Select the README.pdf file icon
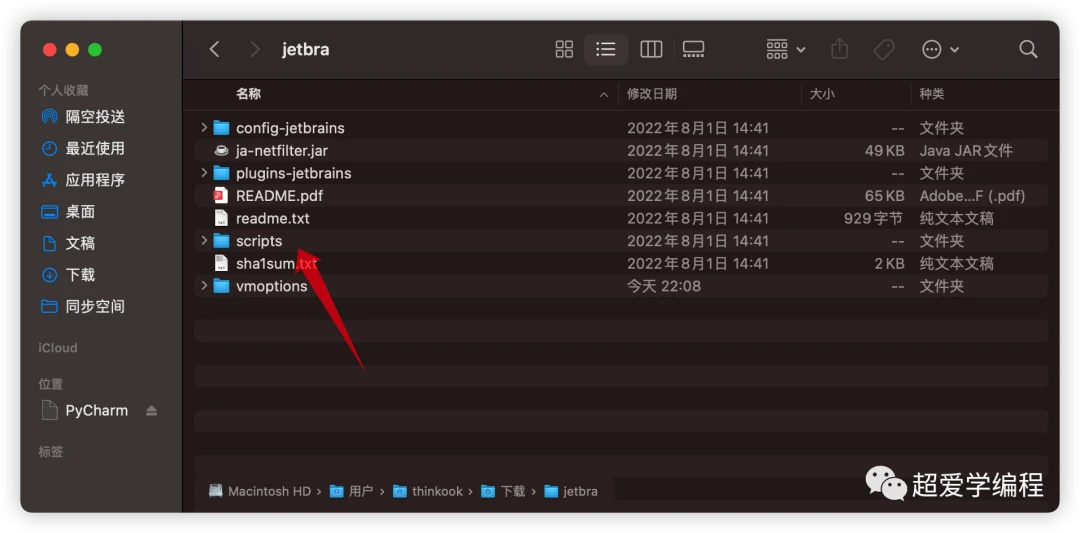1080x533 pixels. pyautogui.click(x=221, y=196)
